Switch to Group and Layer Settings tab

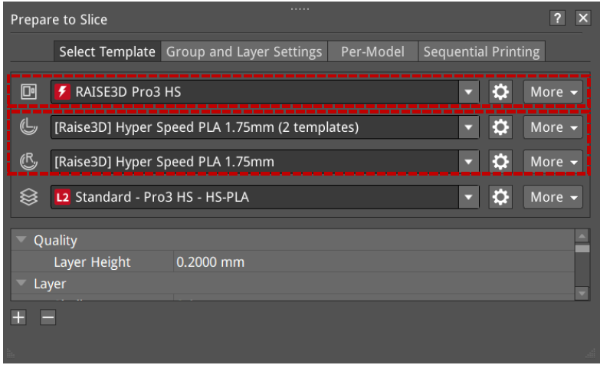[244, 52]
